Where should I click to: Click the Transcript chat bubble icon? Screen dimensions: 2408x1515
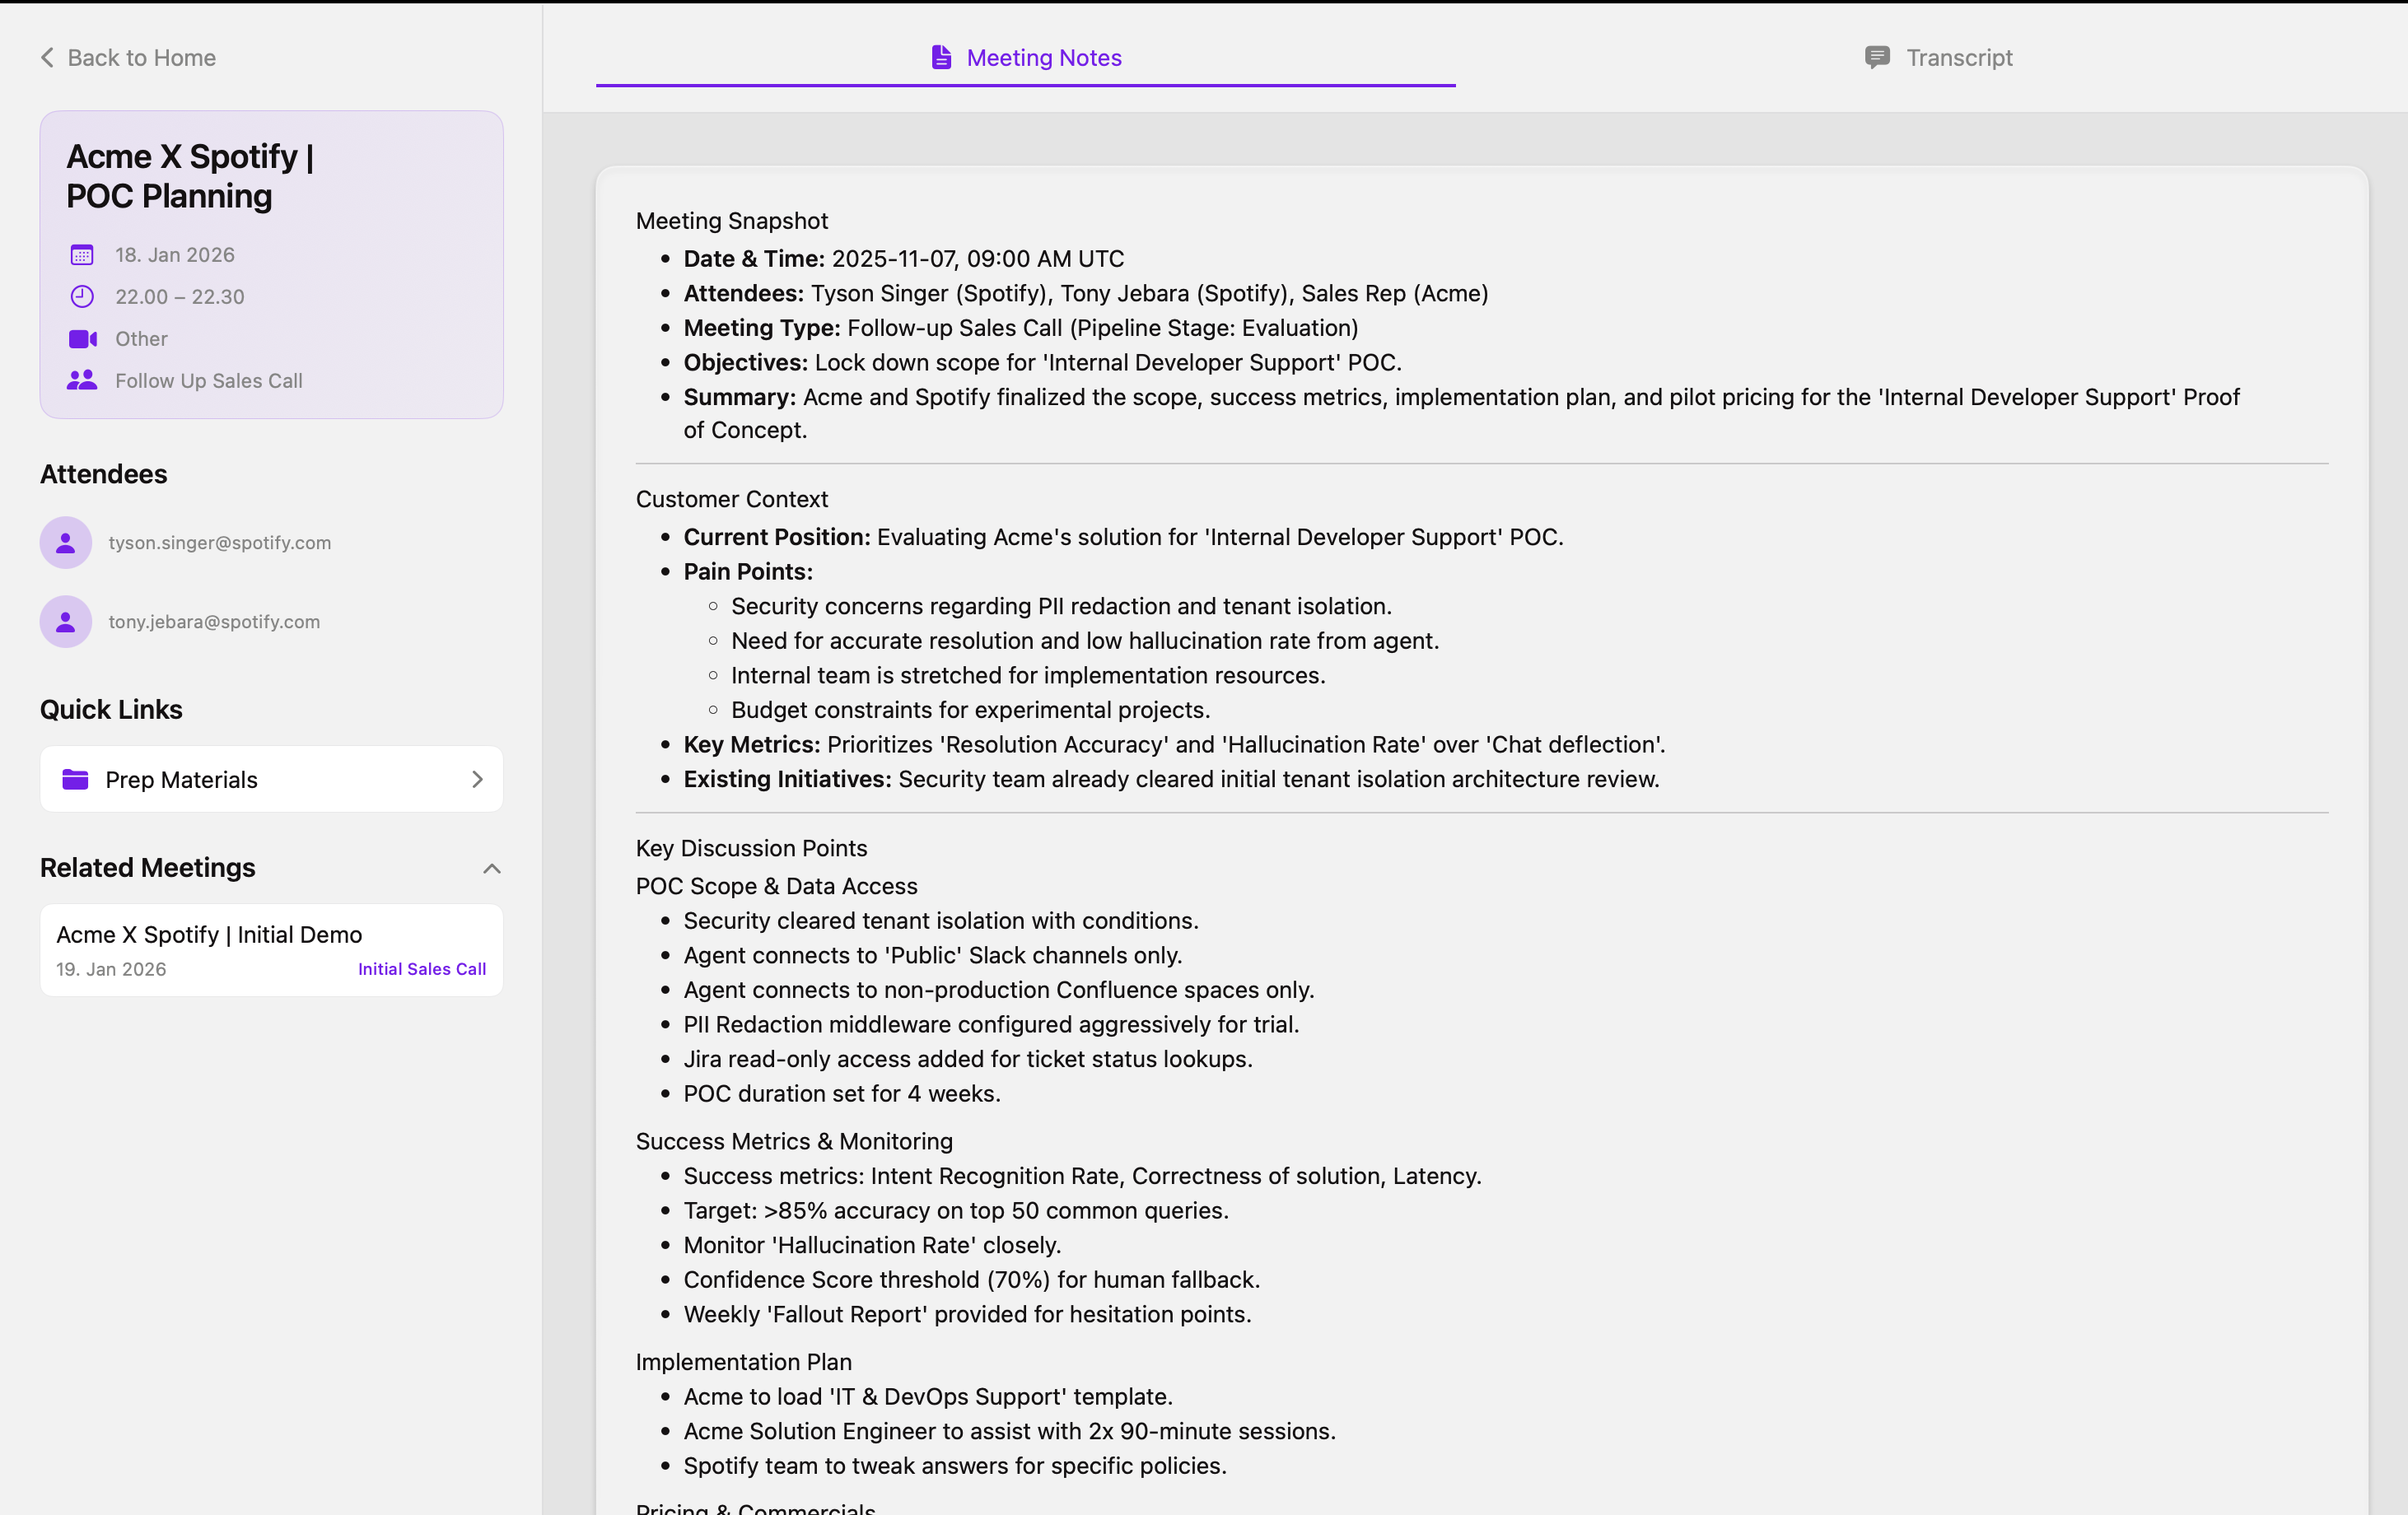[x=1877, y=58]
